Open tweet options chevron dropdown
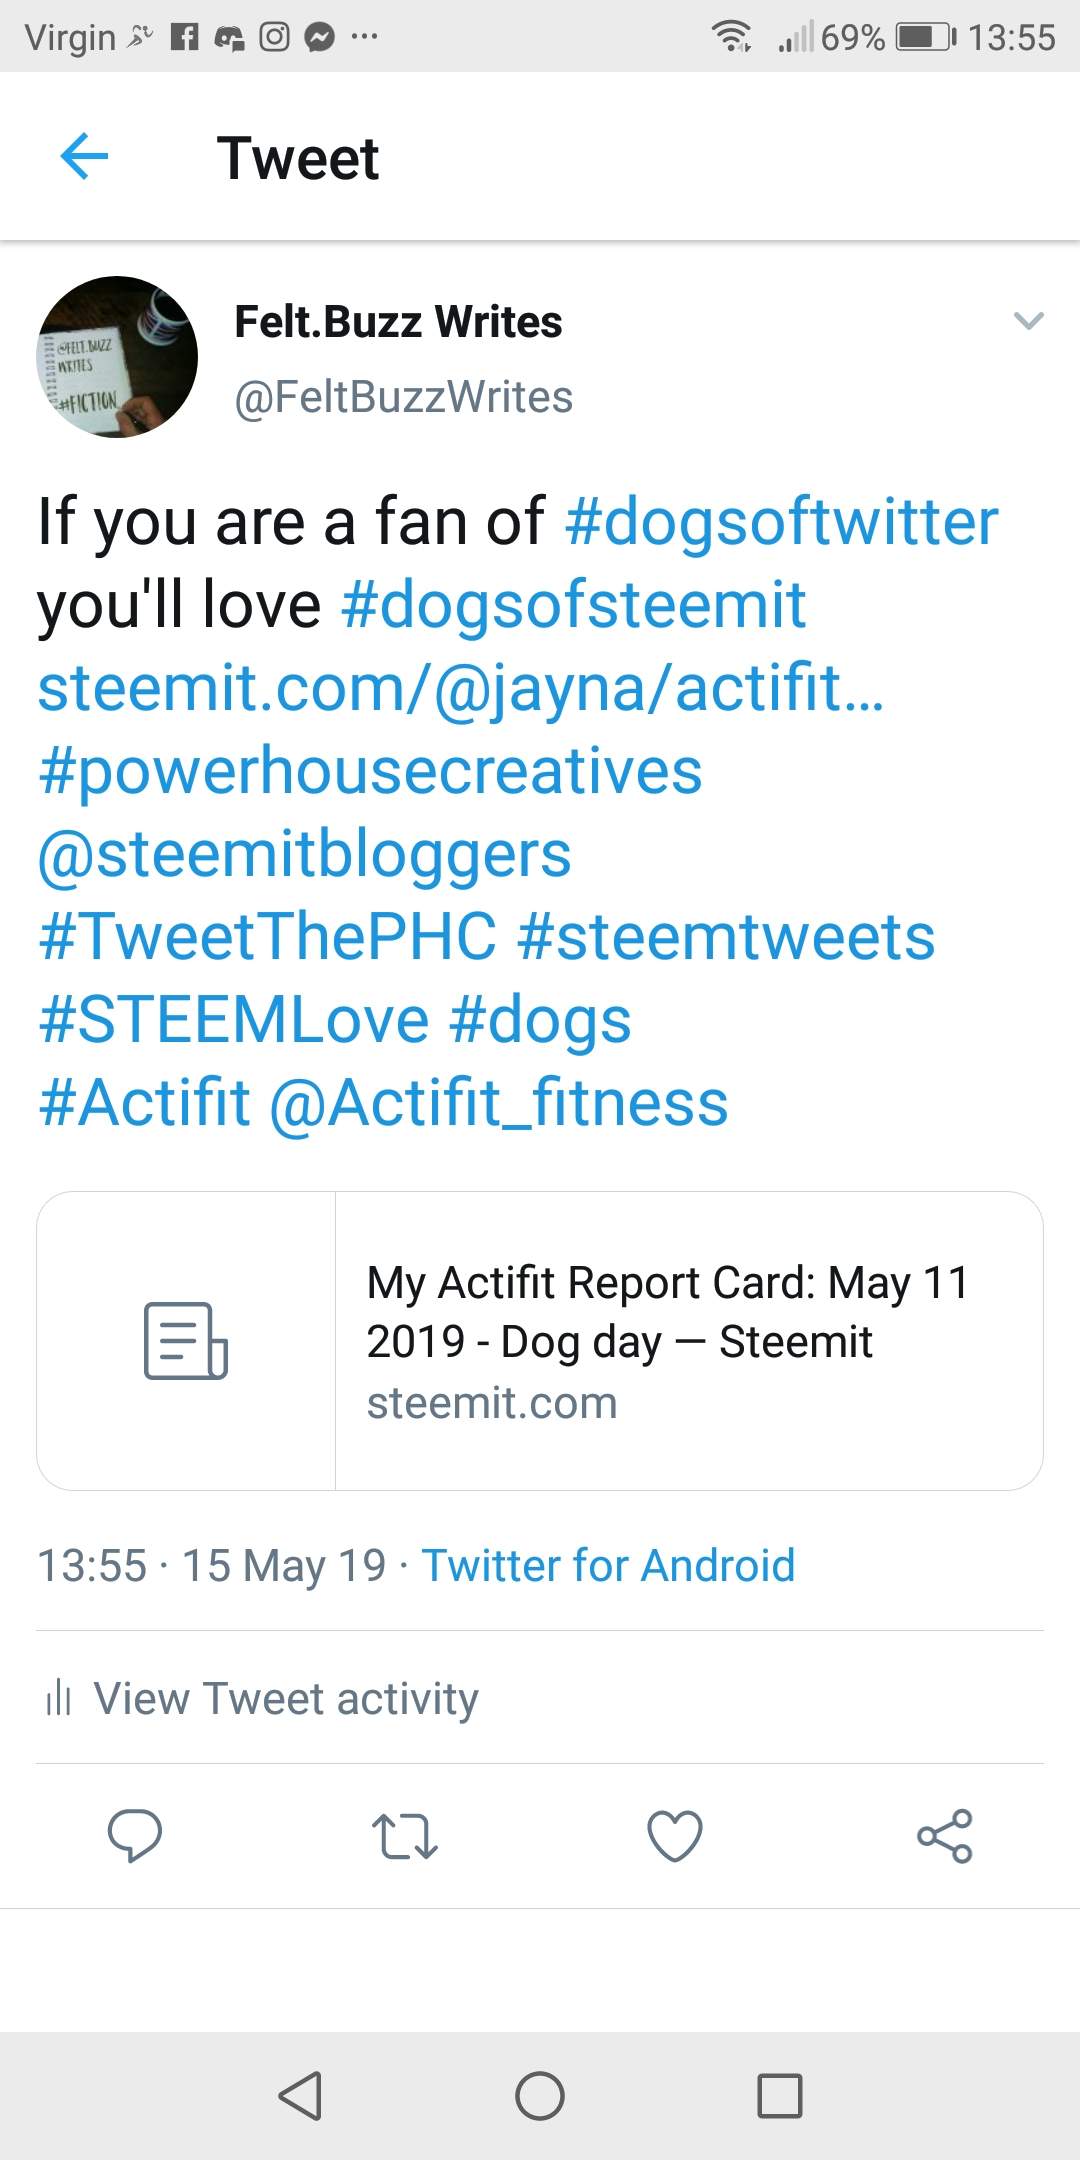 [1029, 321]
